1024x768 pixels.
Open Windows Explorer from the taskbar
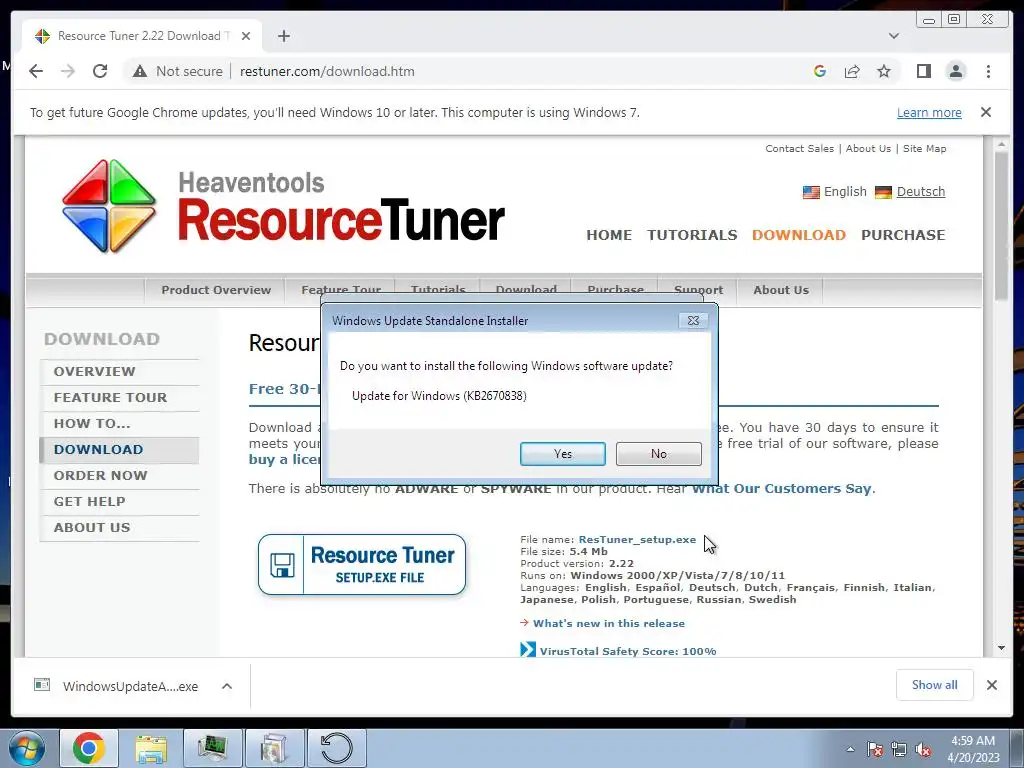point(151,748)
